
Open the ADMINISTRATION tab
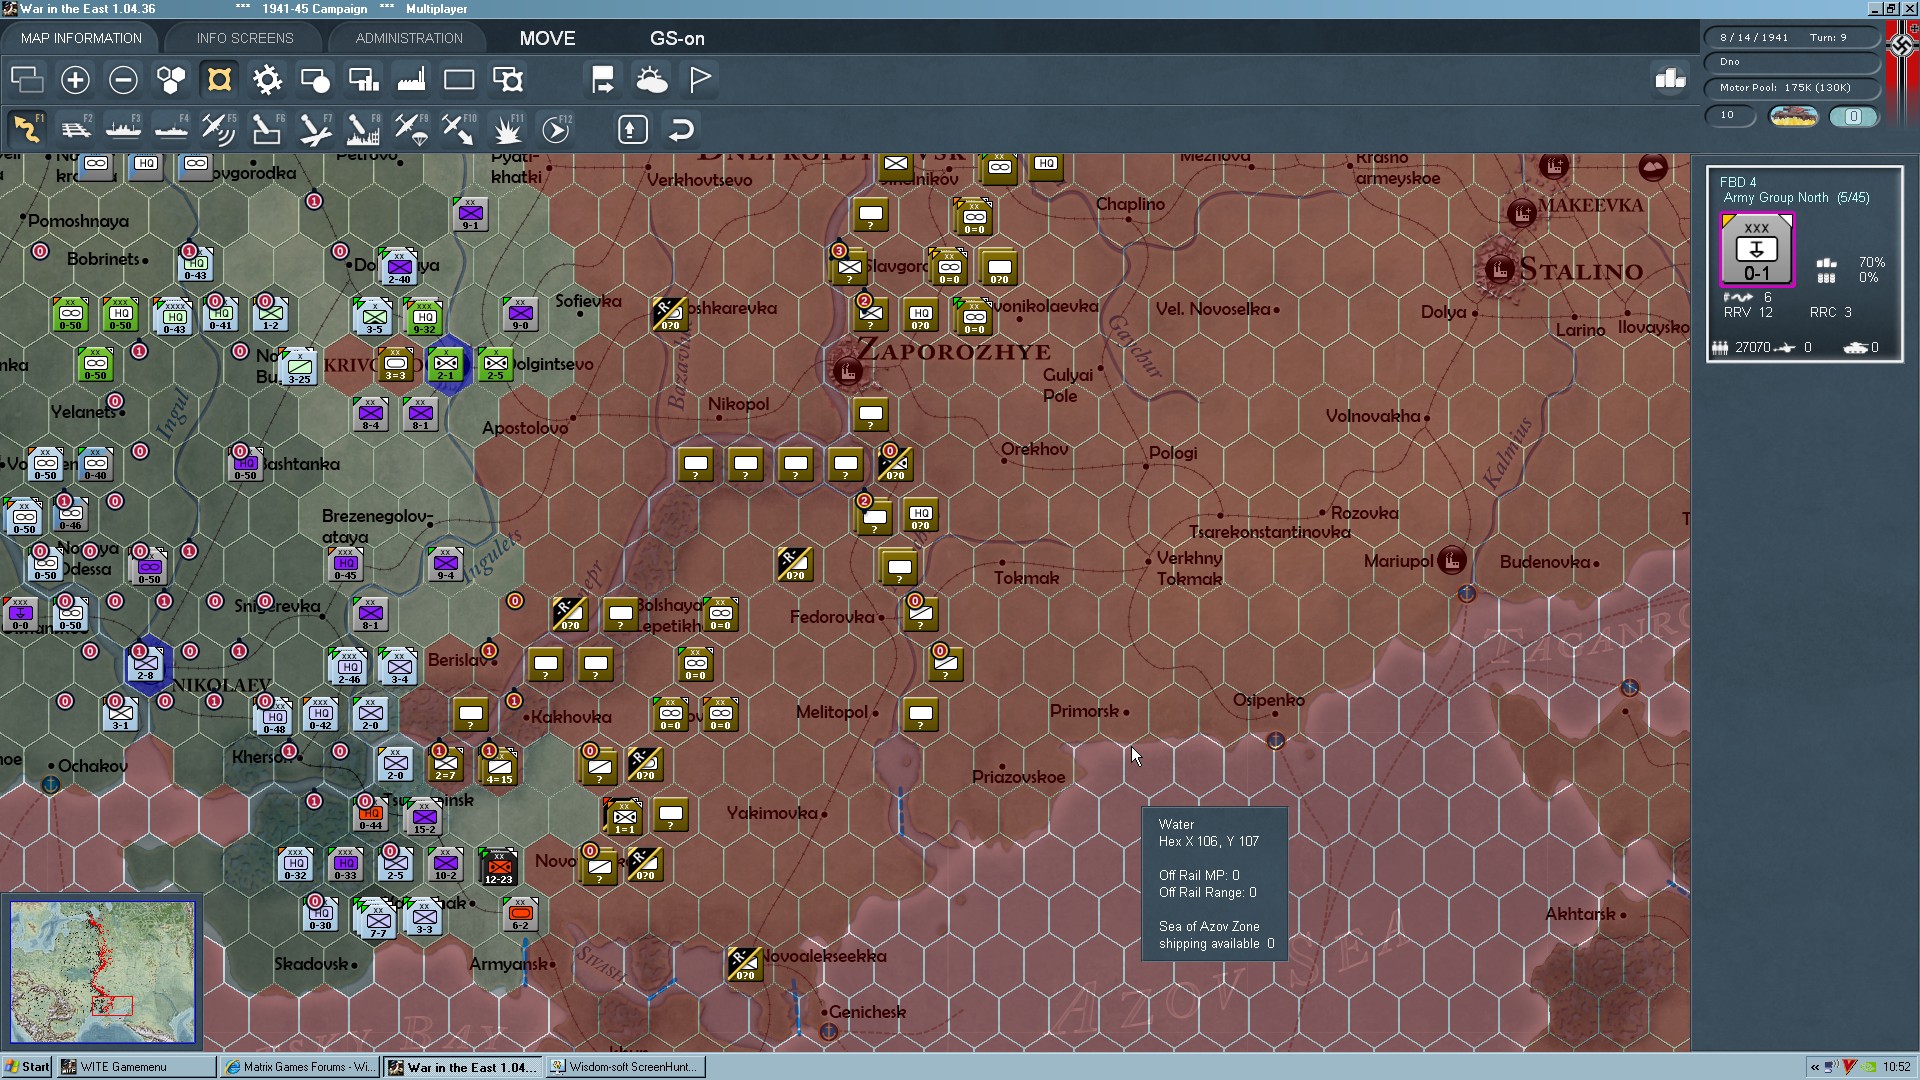pyautogui.click(x=409, y=38)
